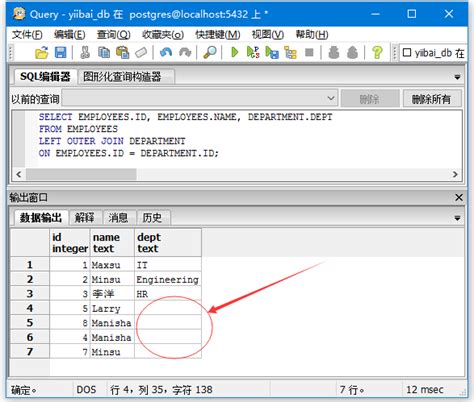Open the 收藏夹(o) menu
This screenshot has height=402, width=474.
point(163,34)
